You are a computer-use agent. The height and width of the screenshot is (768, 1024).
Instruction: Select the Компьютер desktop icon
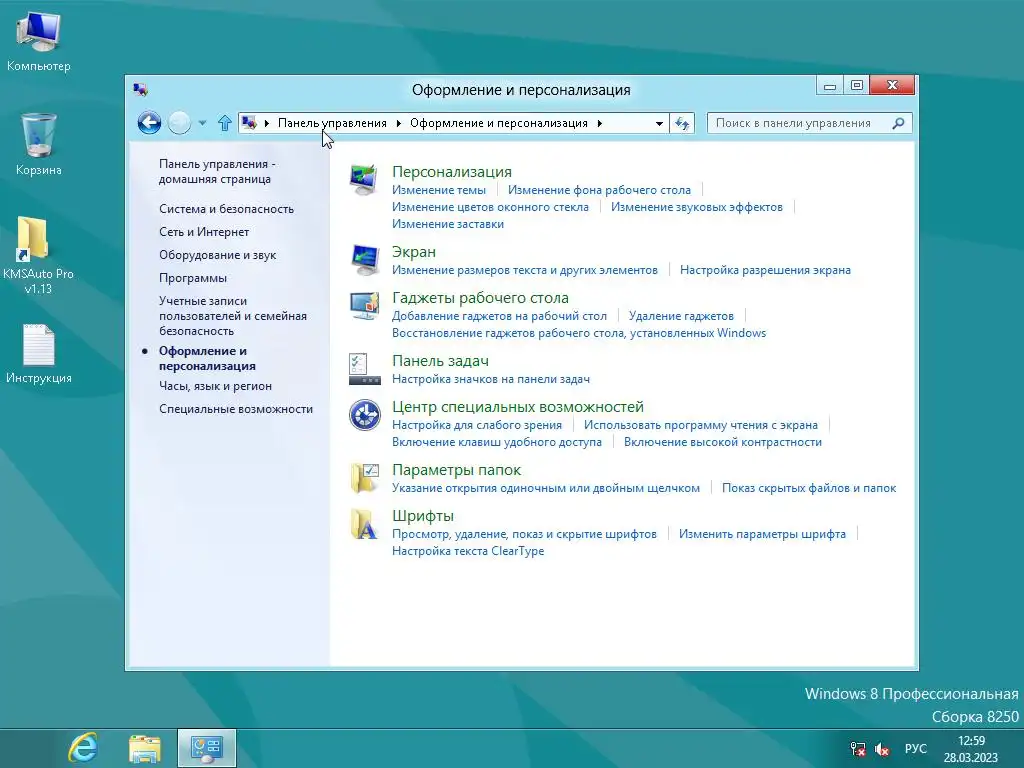[x=39, y=42]
